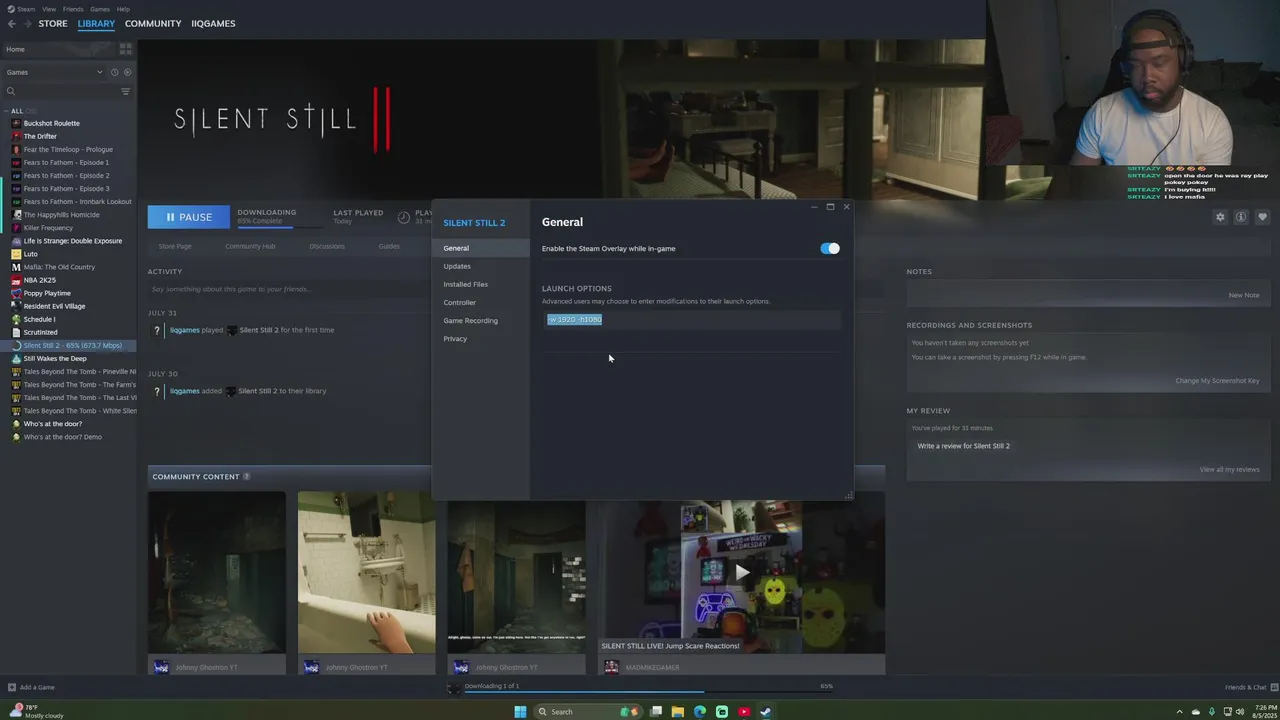Click the back navigation arrow
Image resolution: width=1280 pixels, height=720 pixels.
pos(11,23)
